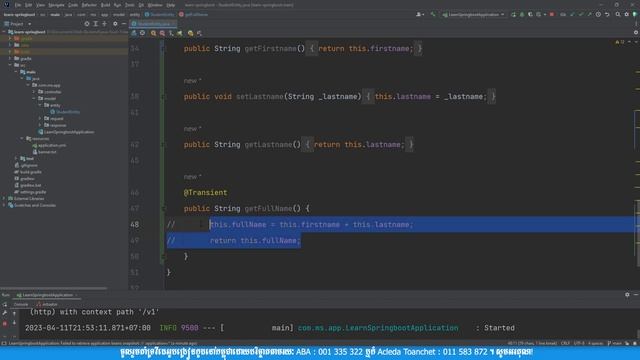Switch to the Console tab in Run panel
The width and height of the screenshot is (640, 360).
[20, 304]
